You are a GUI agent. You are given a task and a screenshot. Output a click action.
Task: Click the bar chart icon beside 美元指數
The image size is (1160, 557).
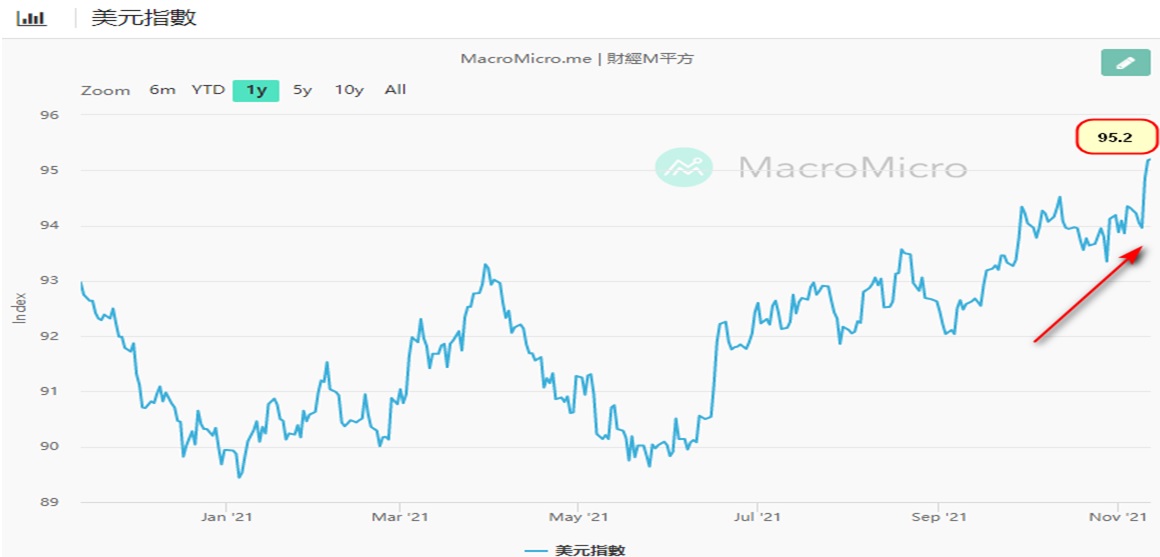click(x=32, y=18)
